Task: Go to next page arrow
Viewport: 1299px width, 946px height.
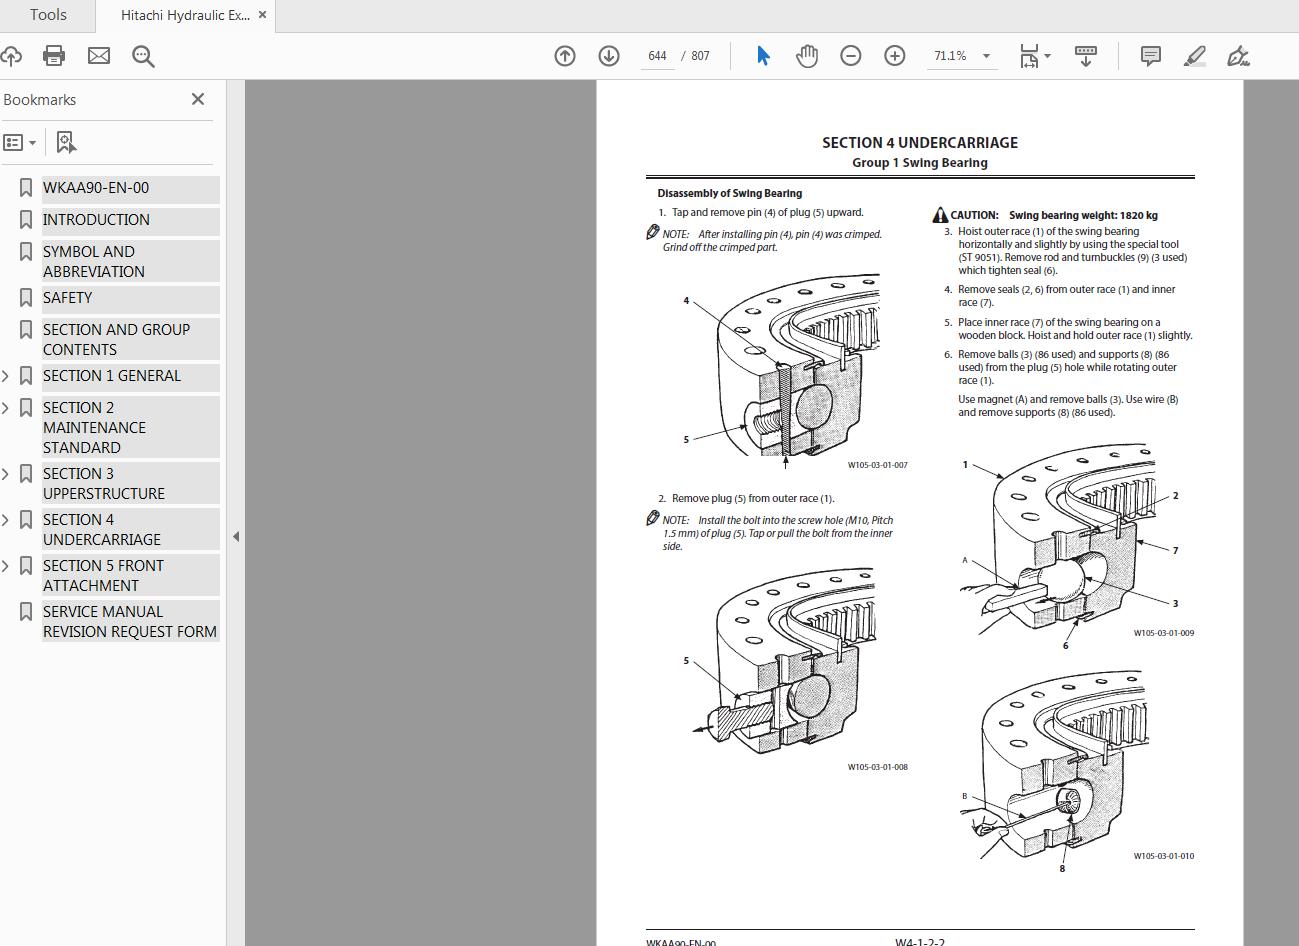Action: coord(609,56)
